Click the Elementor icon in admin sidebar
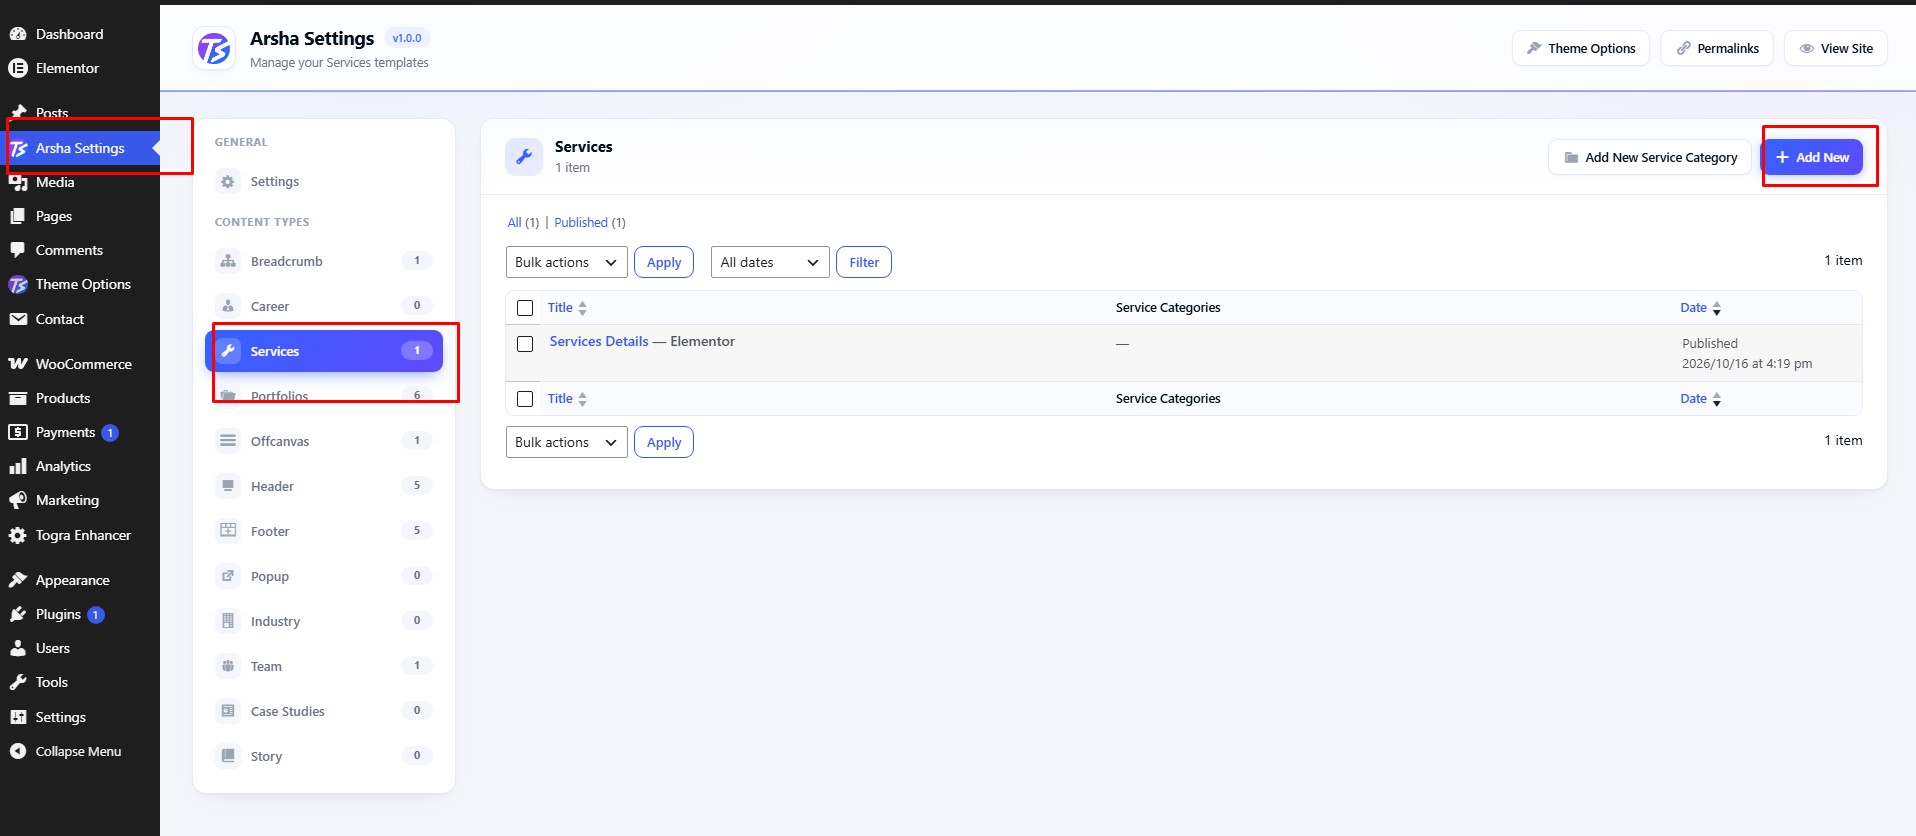1916x836 pixels. [x=18, y=68]
